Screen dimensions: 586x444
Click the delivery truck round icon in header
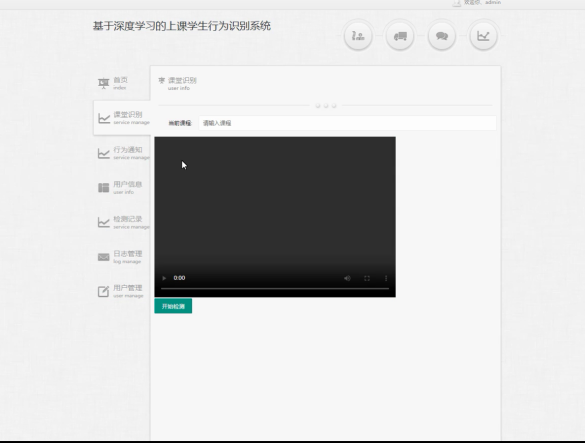(400, 36)
